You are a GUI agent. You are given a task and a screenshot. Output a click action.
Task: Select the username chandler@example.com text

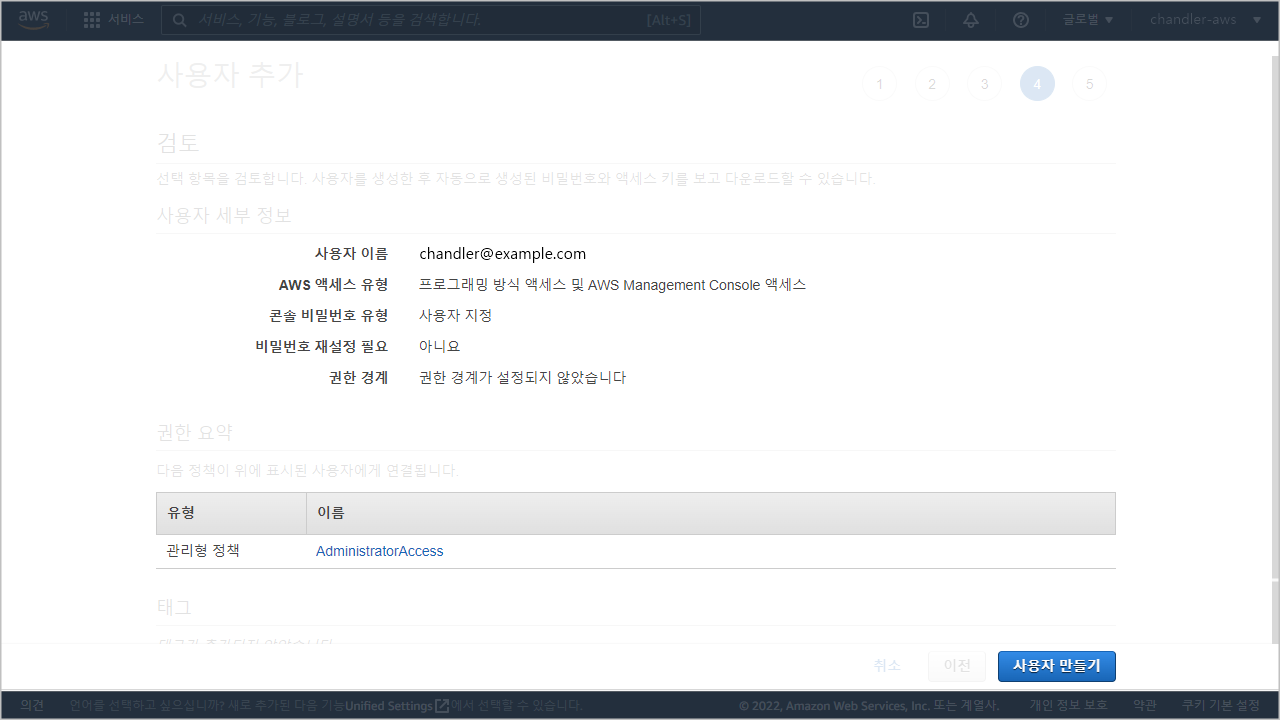pos(503,254)
